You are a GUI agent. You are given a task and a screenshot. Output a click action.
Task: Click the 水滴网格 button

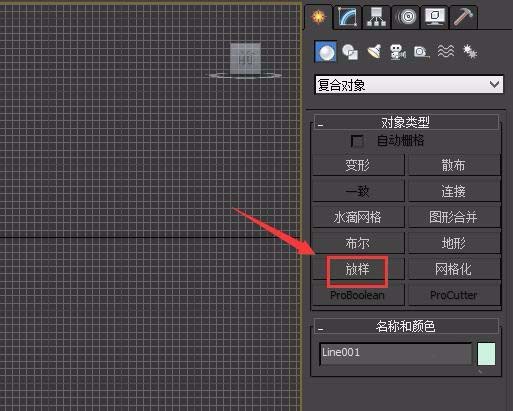(x=358, y=217)
